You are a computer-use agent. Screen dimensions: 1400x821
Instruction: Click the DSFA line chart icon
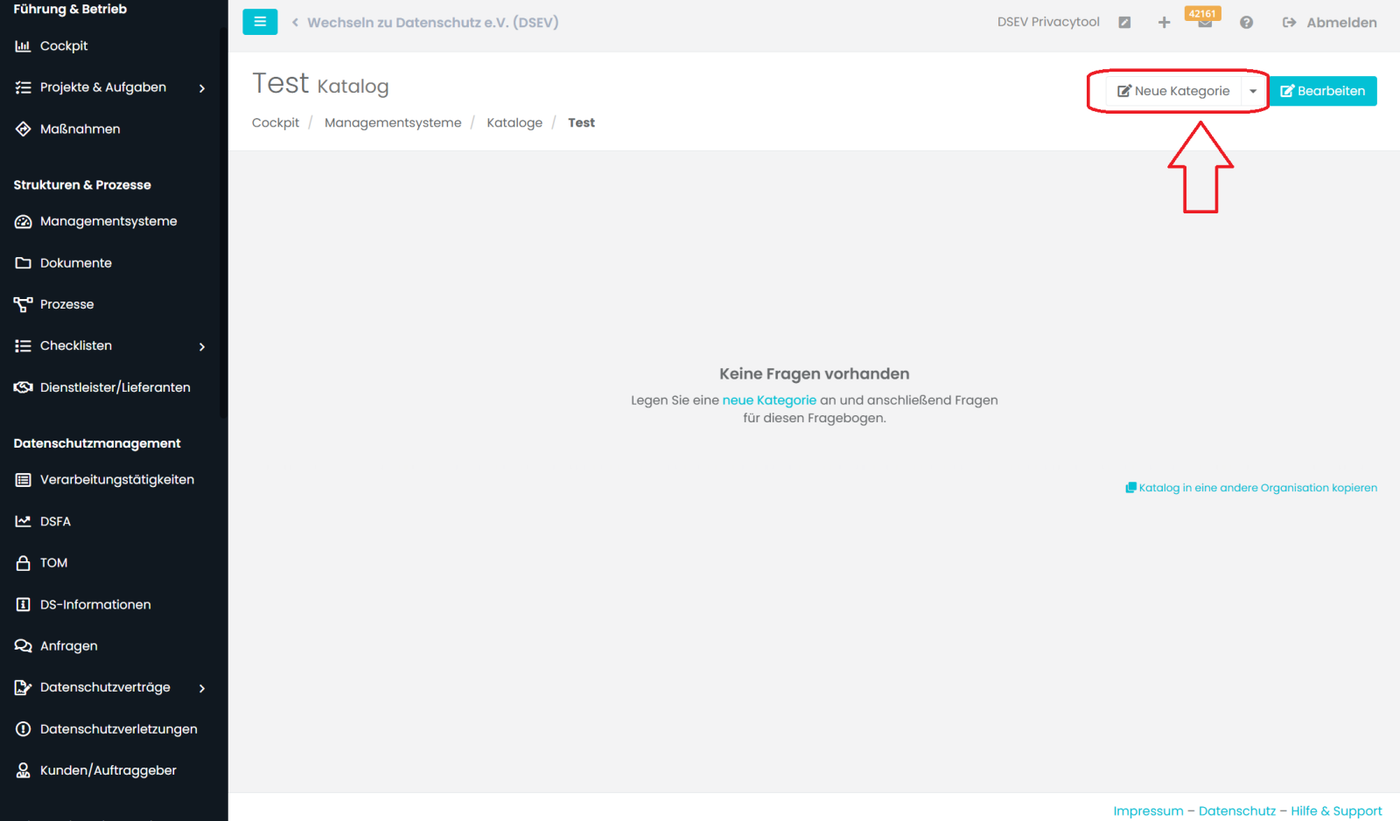23,521
